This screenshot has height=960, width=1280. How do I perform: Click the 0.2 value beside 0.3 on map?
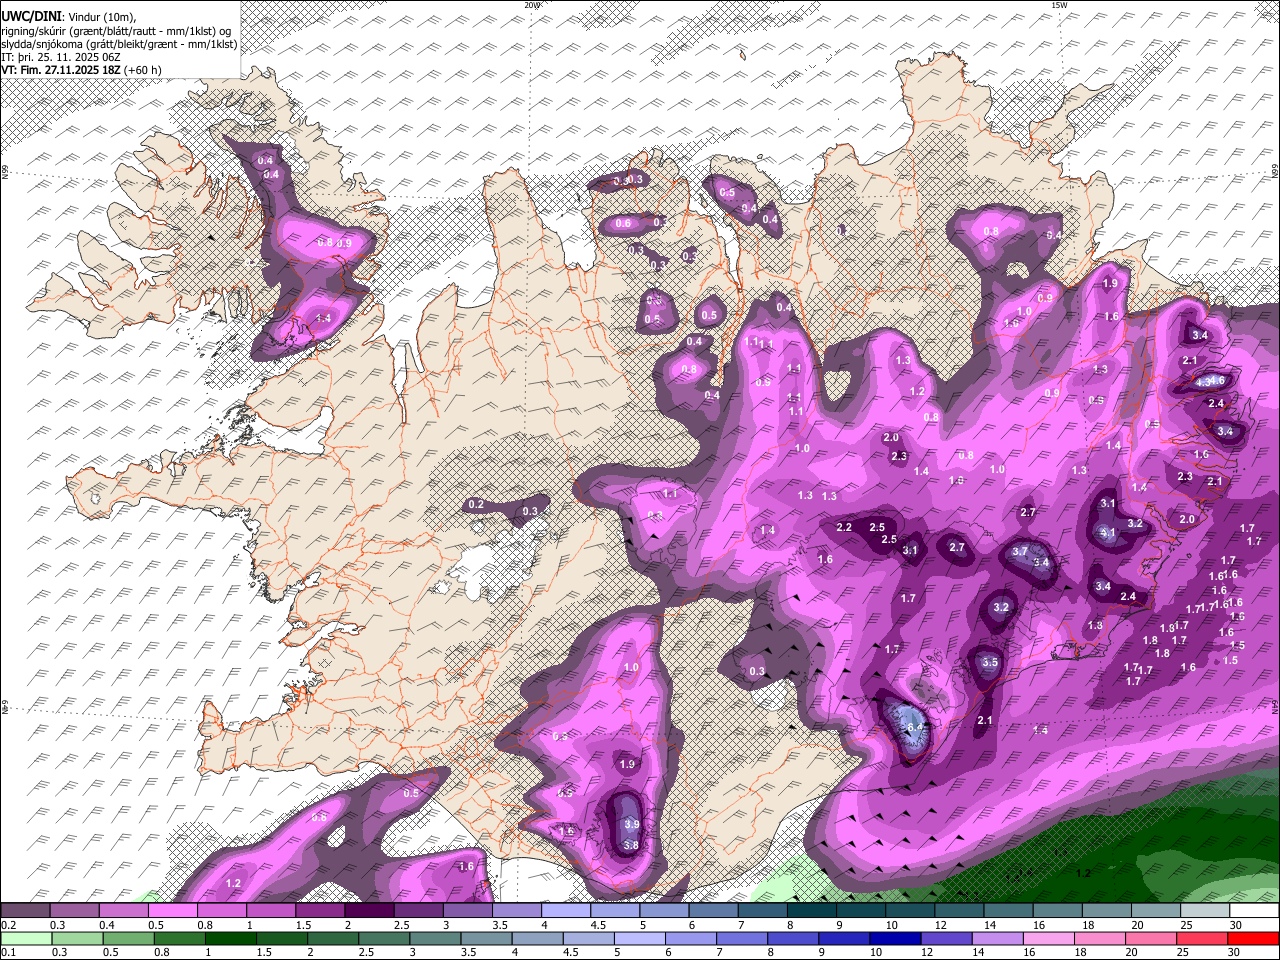click(x=476, y=504)
